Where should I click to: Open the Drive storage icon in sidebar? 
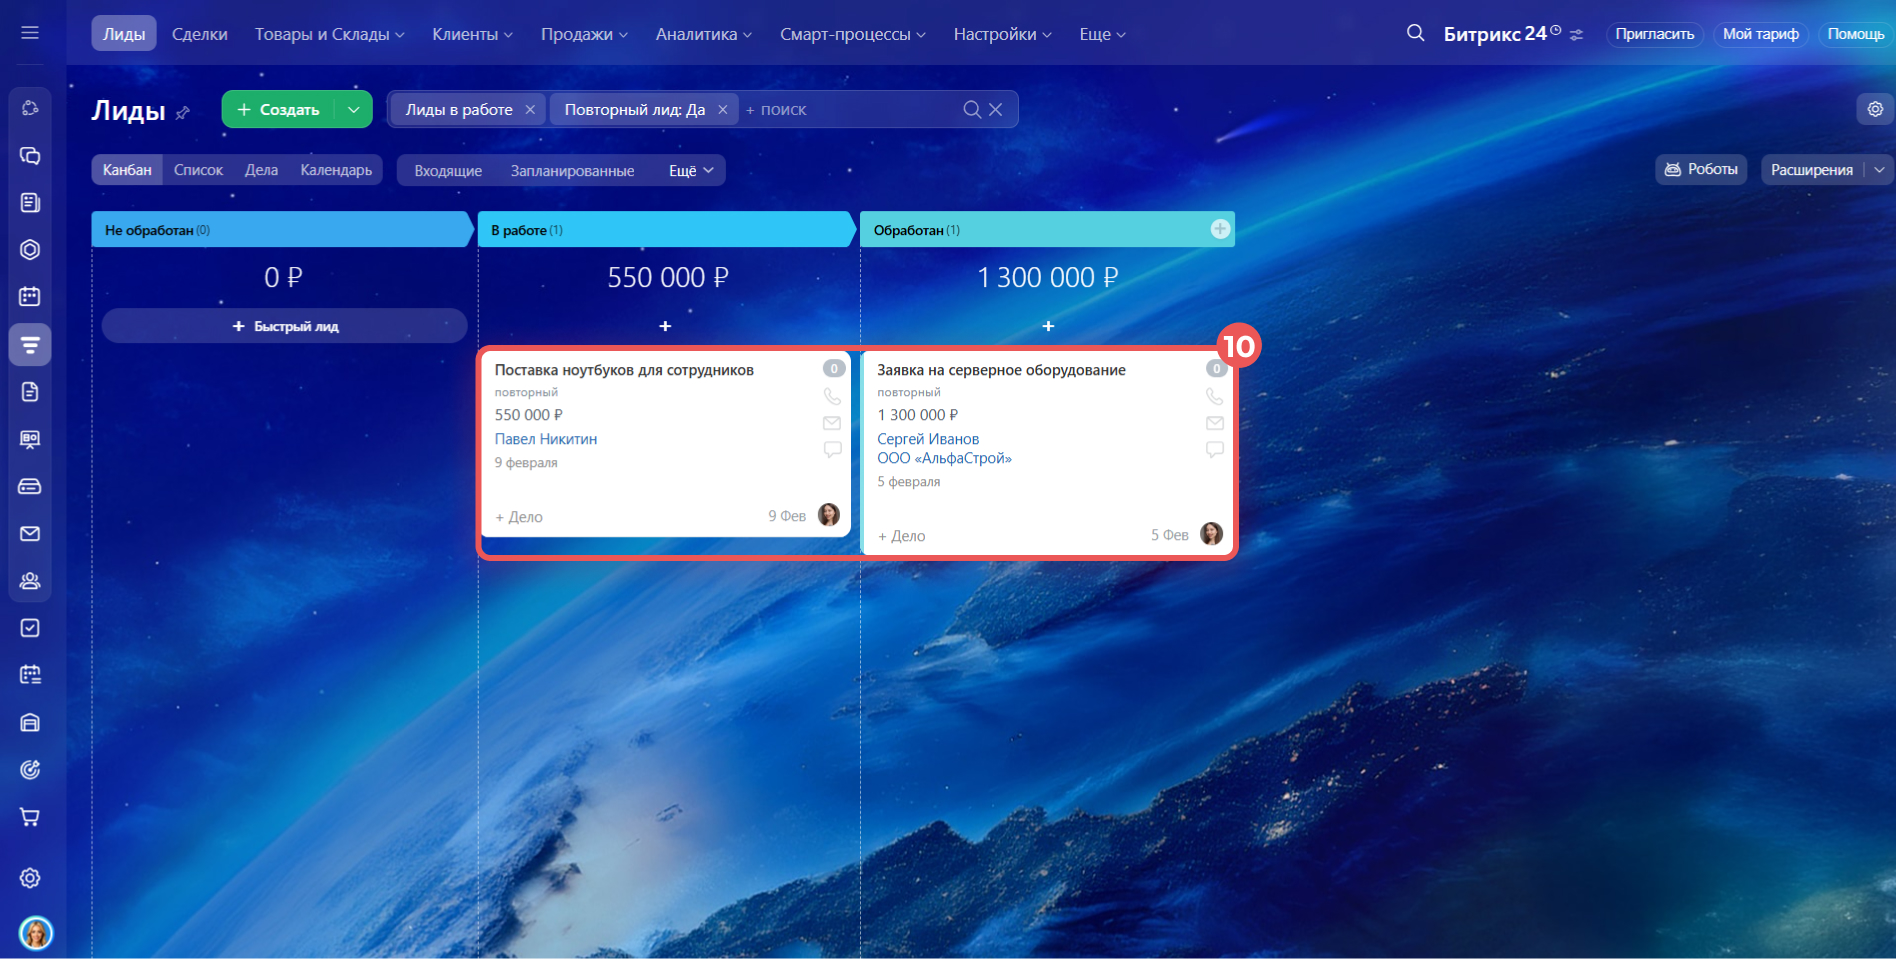point(30,486)
